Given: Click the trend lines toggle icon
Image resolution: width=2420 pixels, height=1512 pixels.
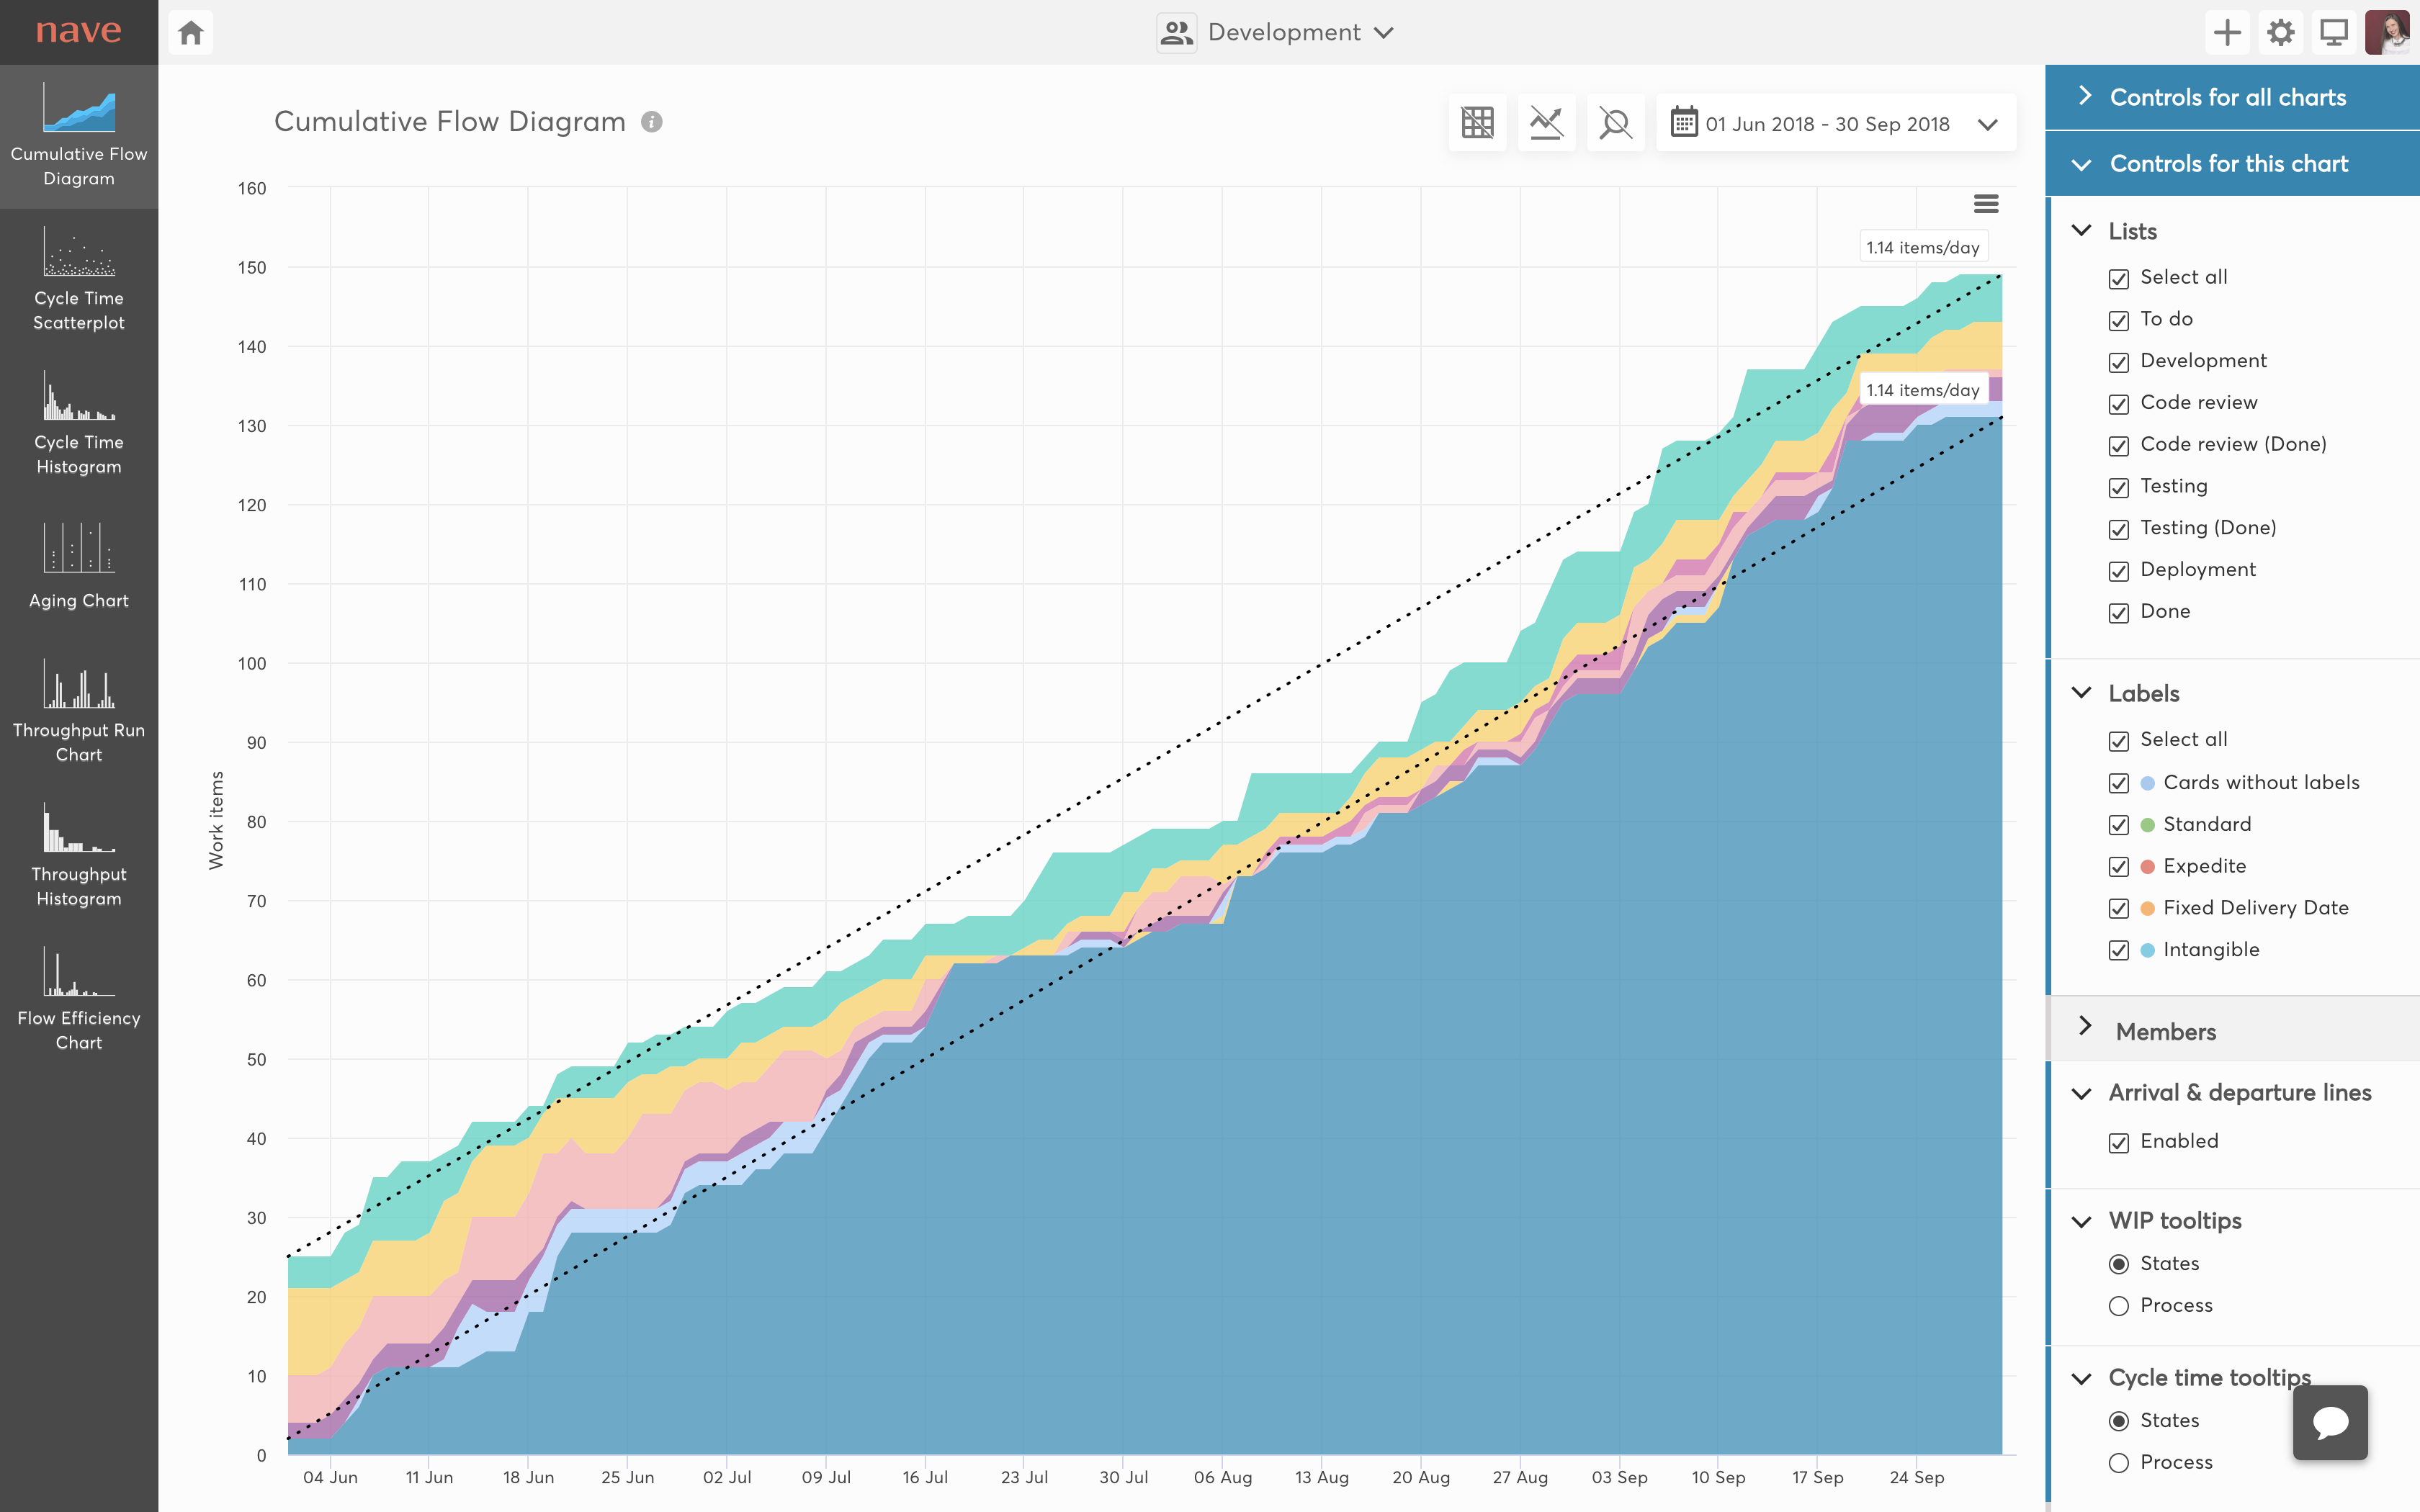Looking at the screenshot, I should pyautogui.click(x=1546, y=123).
